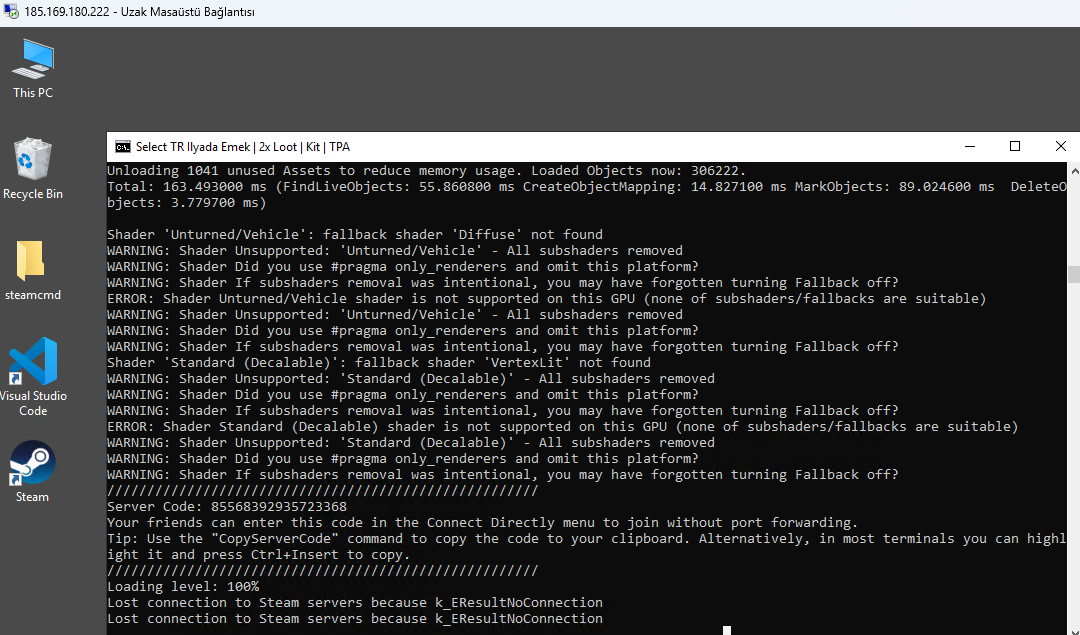Click the 'Total: 163.493000 ms' line
Screen dimensions: 1080x635
pyautogui.click(x=586, y=195)
